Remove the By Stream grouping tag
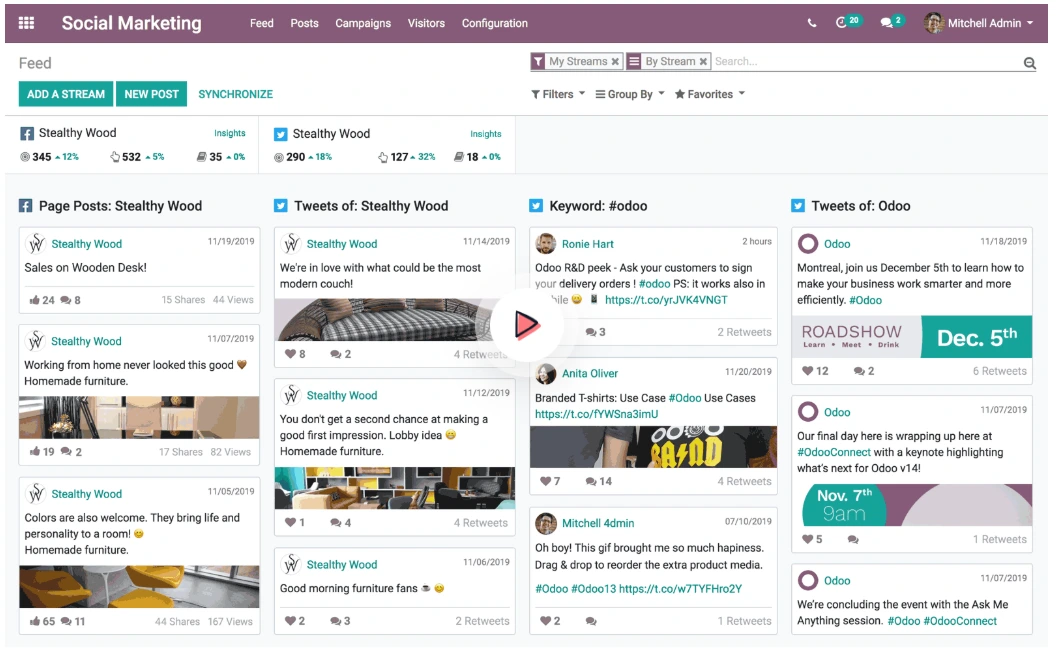The image size is (1056, 656). 704,62
